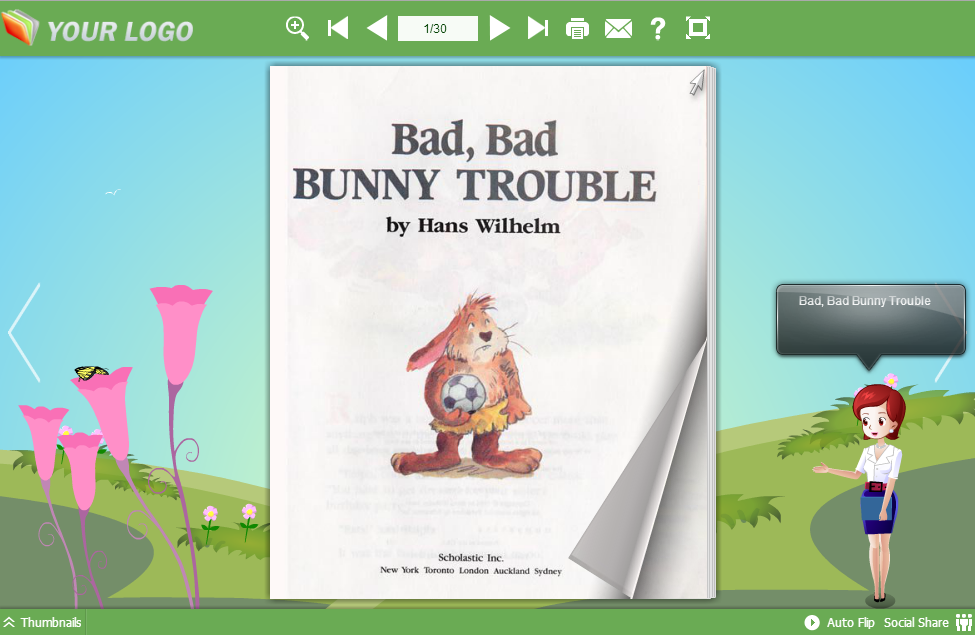975x635 pixels.
Task: Open the help question mark
Action: pos(657,29)
